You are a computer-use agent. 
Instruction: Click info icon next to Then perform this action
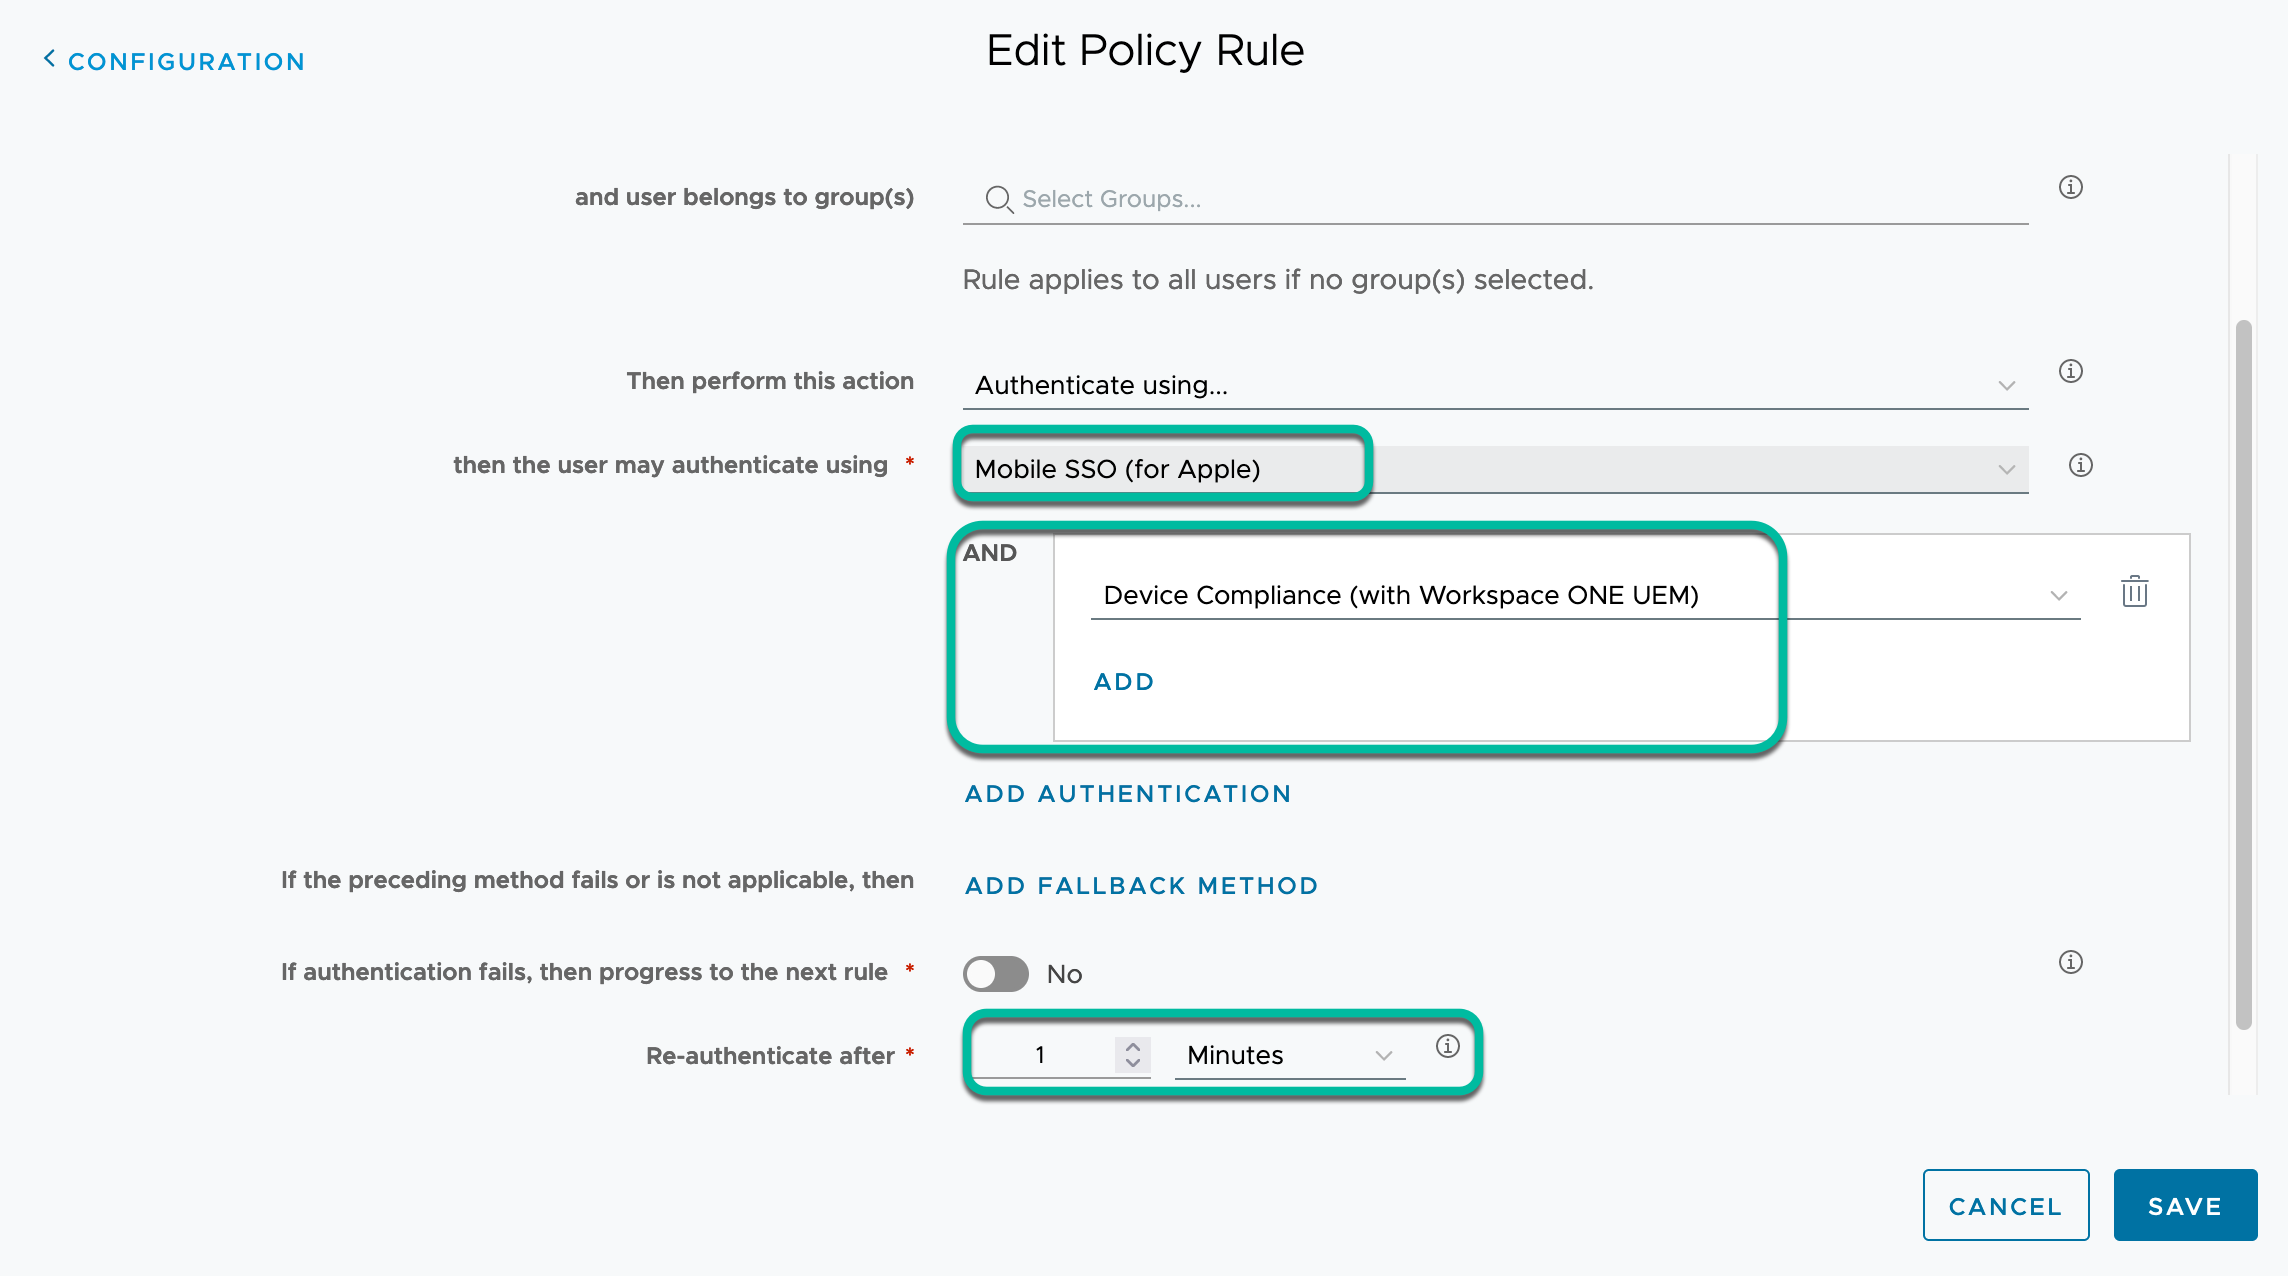pos(2070,371)
